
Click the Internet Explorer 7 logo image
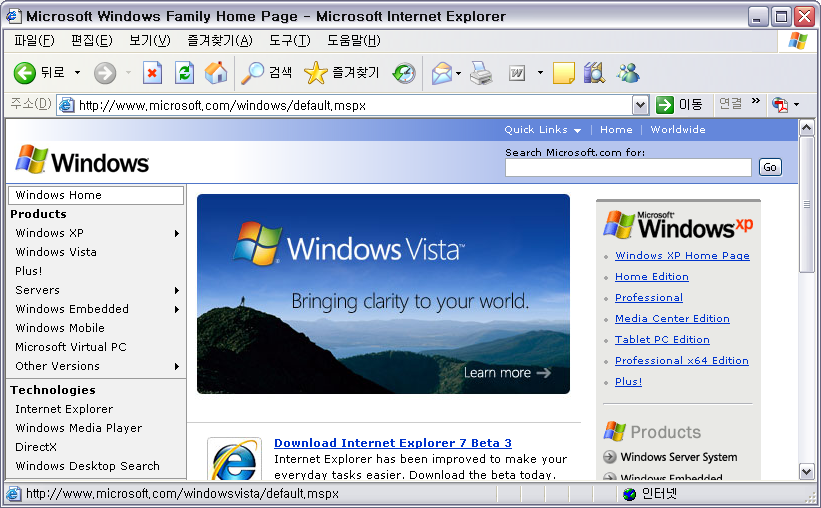[x=235, y=459]
